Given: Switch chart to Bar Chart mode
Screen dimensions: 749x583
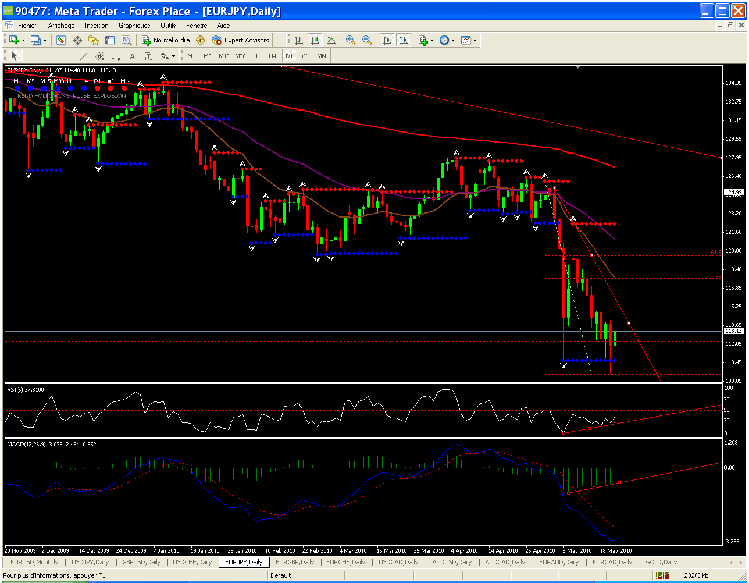Looking at the screenshot, I should pyautogui.click(x=299, y=40).
